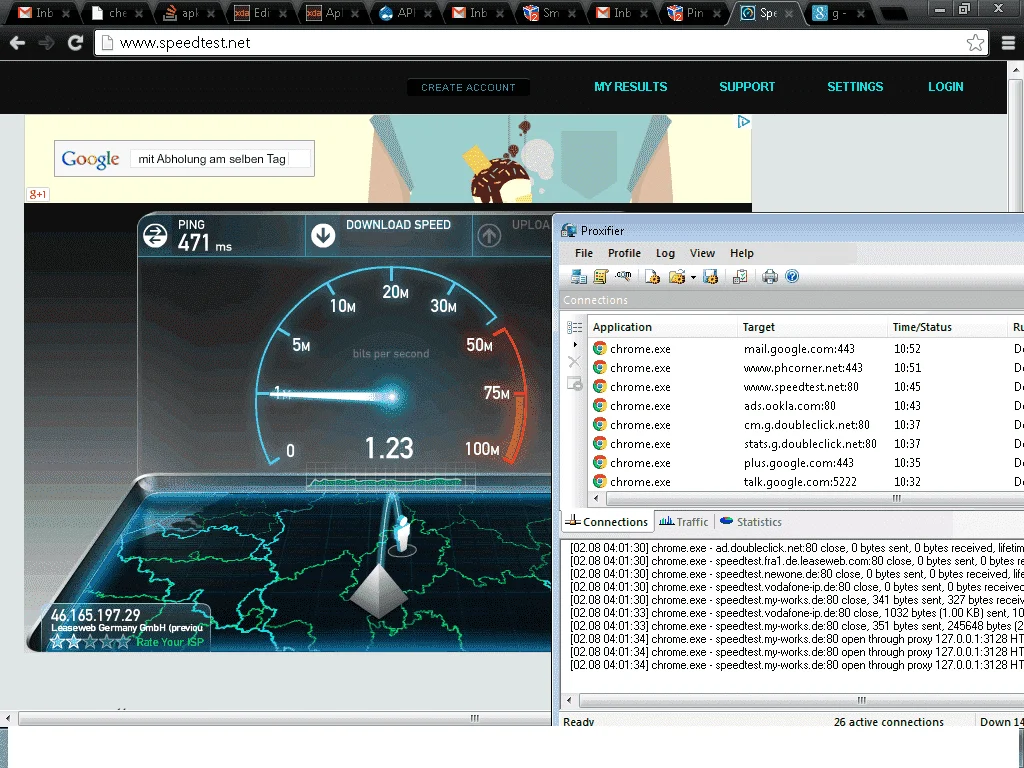Click the printer icon in Proxifier
The height and width of the screenshot is (768, 1024).
(770, 277)
